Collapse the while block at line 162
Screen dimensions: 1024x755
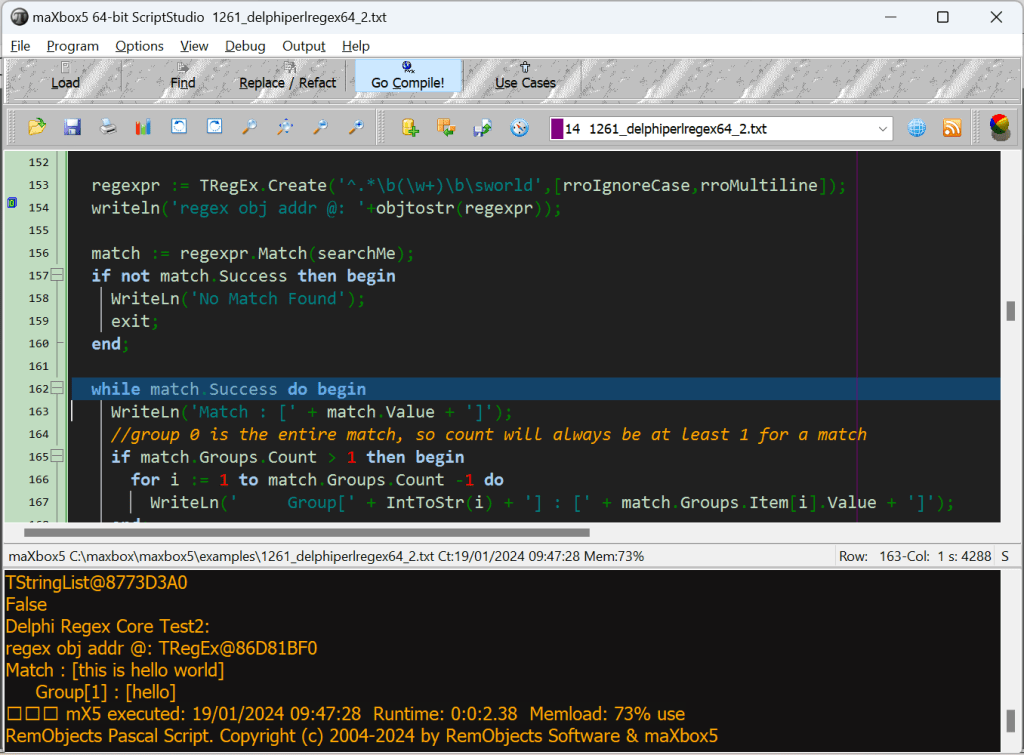(x=58, y=389)
